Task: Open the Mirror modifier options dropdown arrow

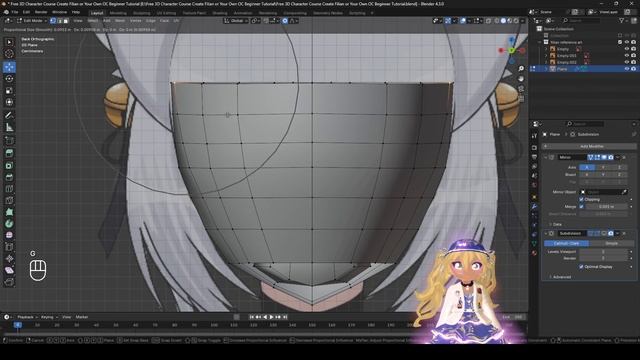Action: [x=618, y=157]
